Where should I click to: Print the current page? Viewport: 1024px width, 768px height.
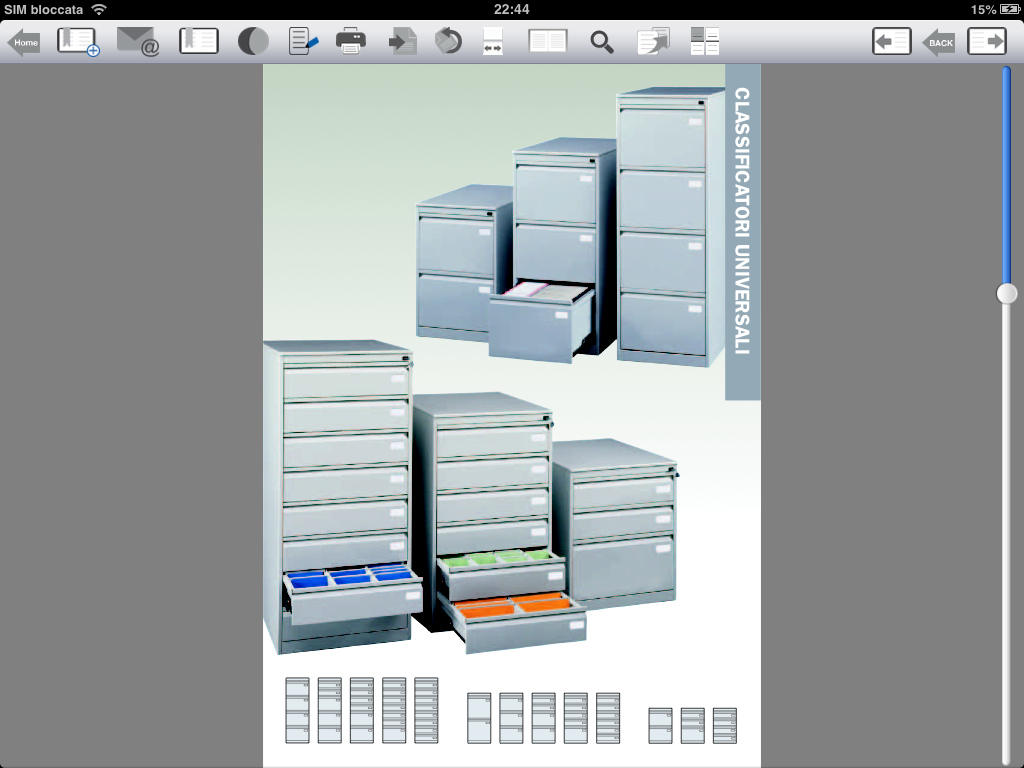(x=351, y=42)
